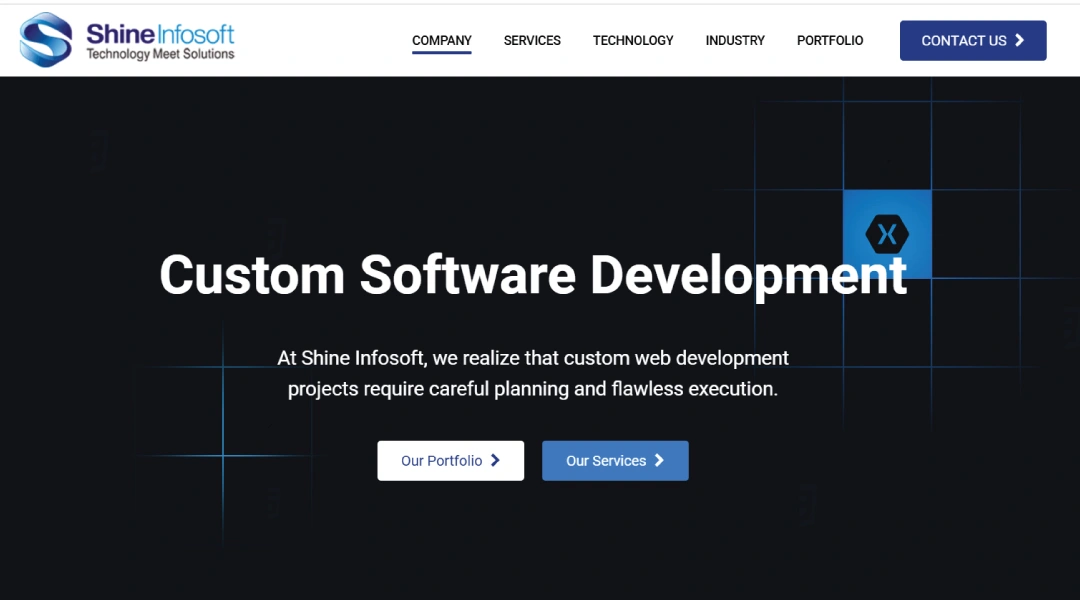
Task: Switch to the INDUSTRY section
Action: click(735, 40)
